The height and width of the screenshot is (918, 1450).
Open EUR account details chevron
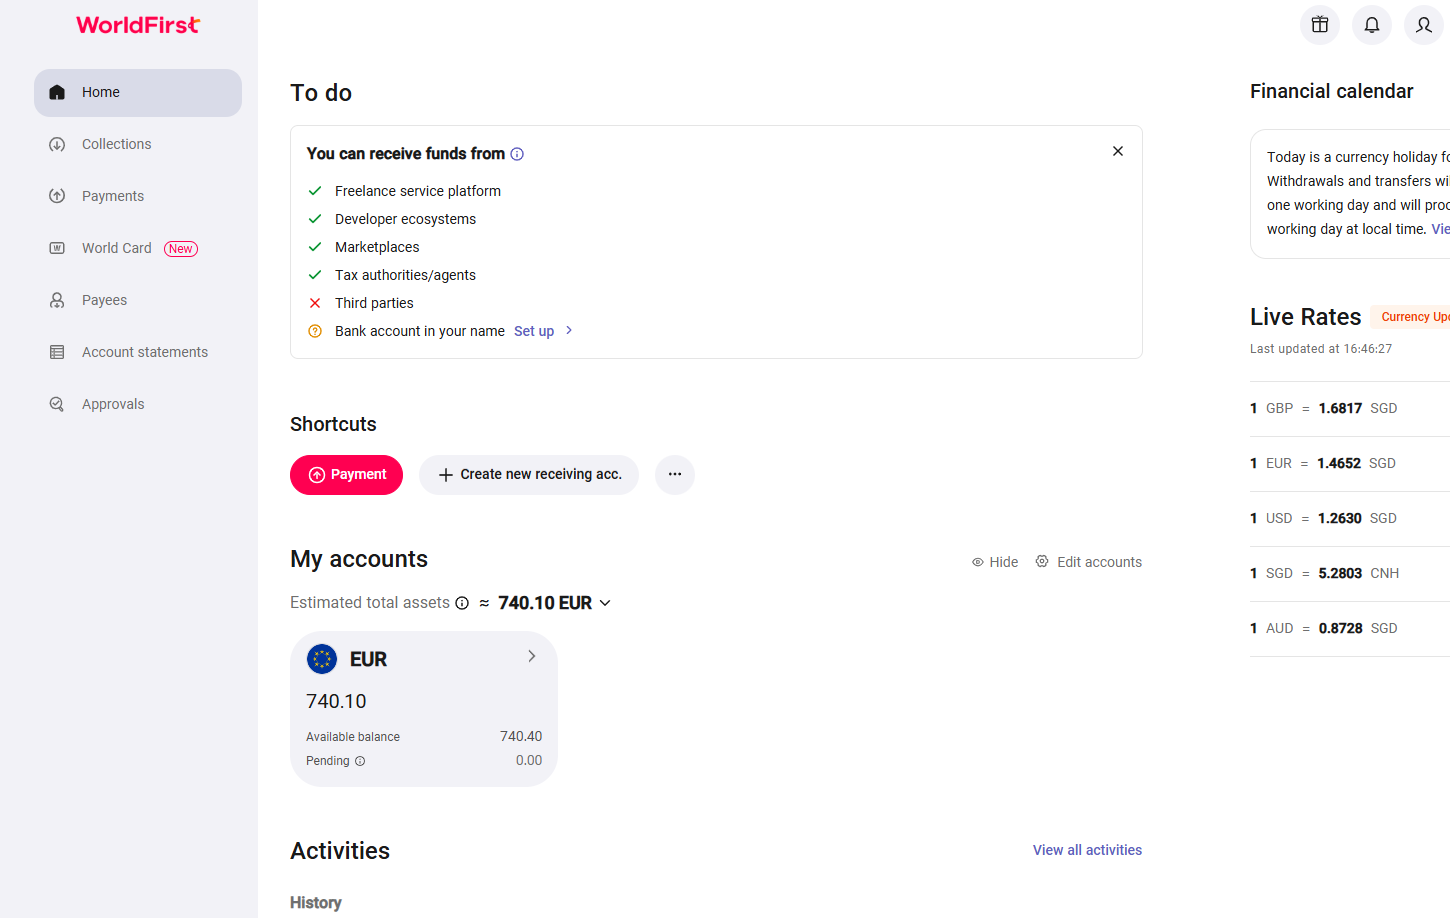tap(531, 657)
